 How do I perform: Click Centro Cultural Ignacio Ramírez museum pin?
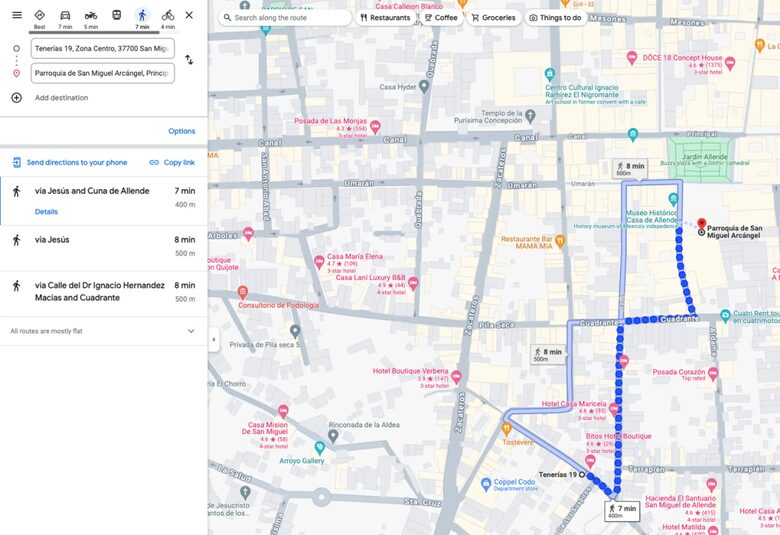pyautogui.click(x=550, y=75)
